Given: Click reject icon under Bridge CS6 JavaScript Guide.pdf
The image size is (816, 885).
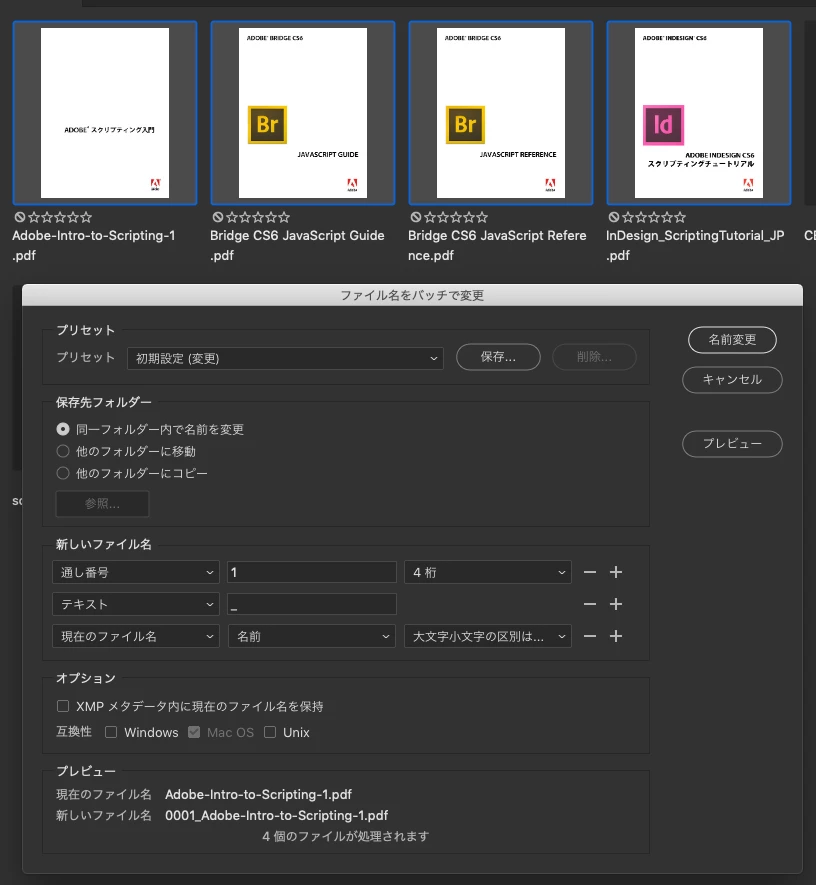Looking at the screenshot, I should click(x=218, y=217).
